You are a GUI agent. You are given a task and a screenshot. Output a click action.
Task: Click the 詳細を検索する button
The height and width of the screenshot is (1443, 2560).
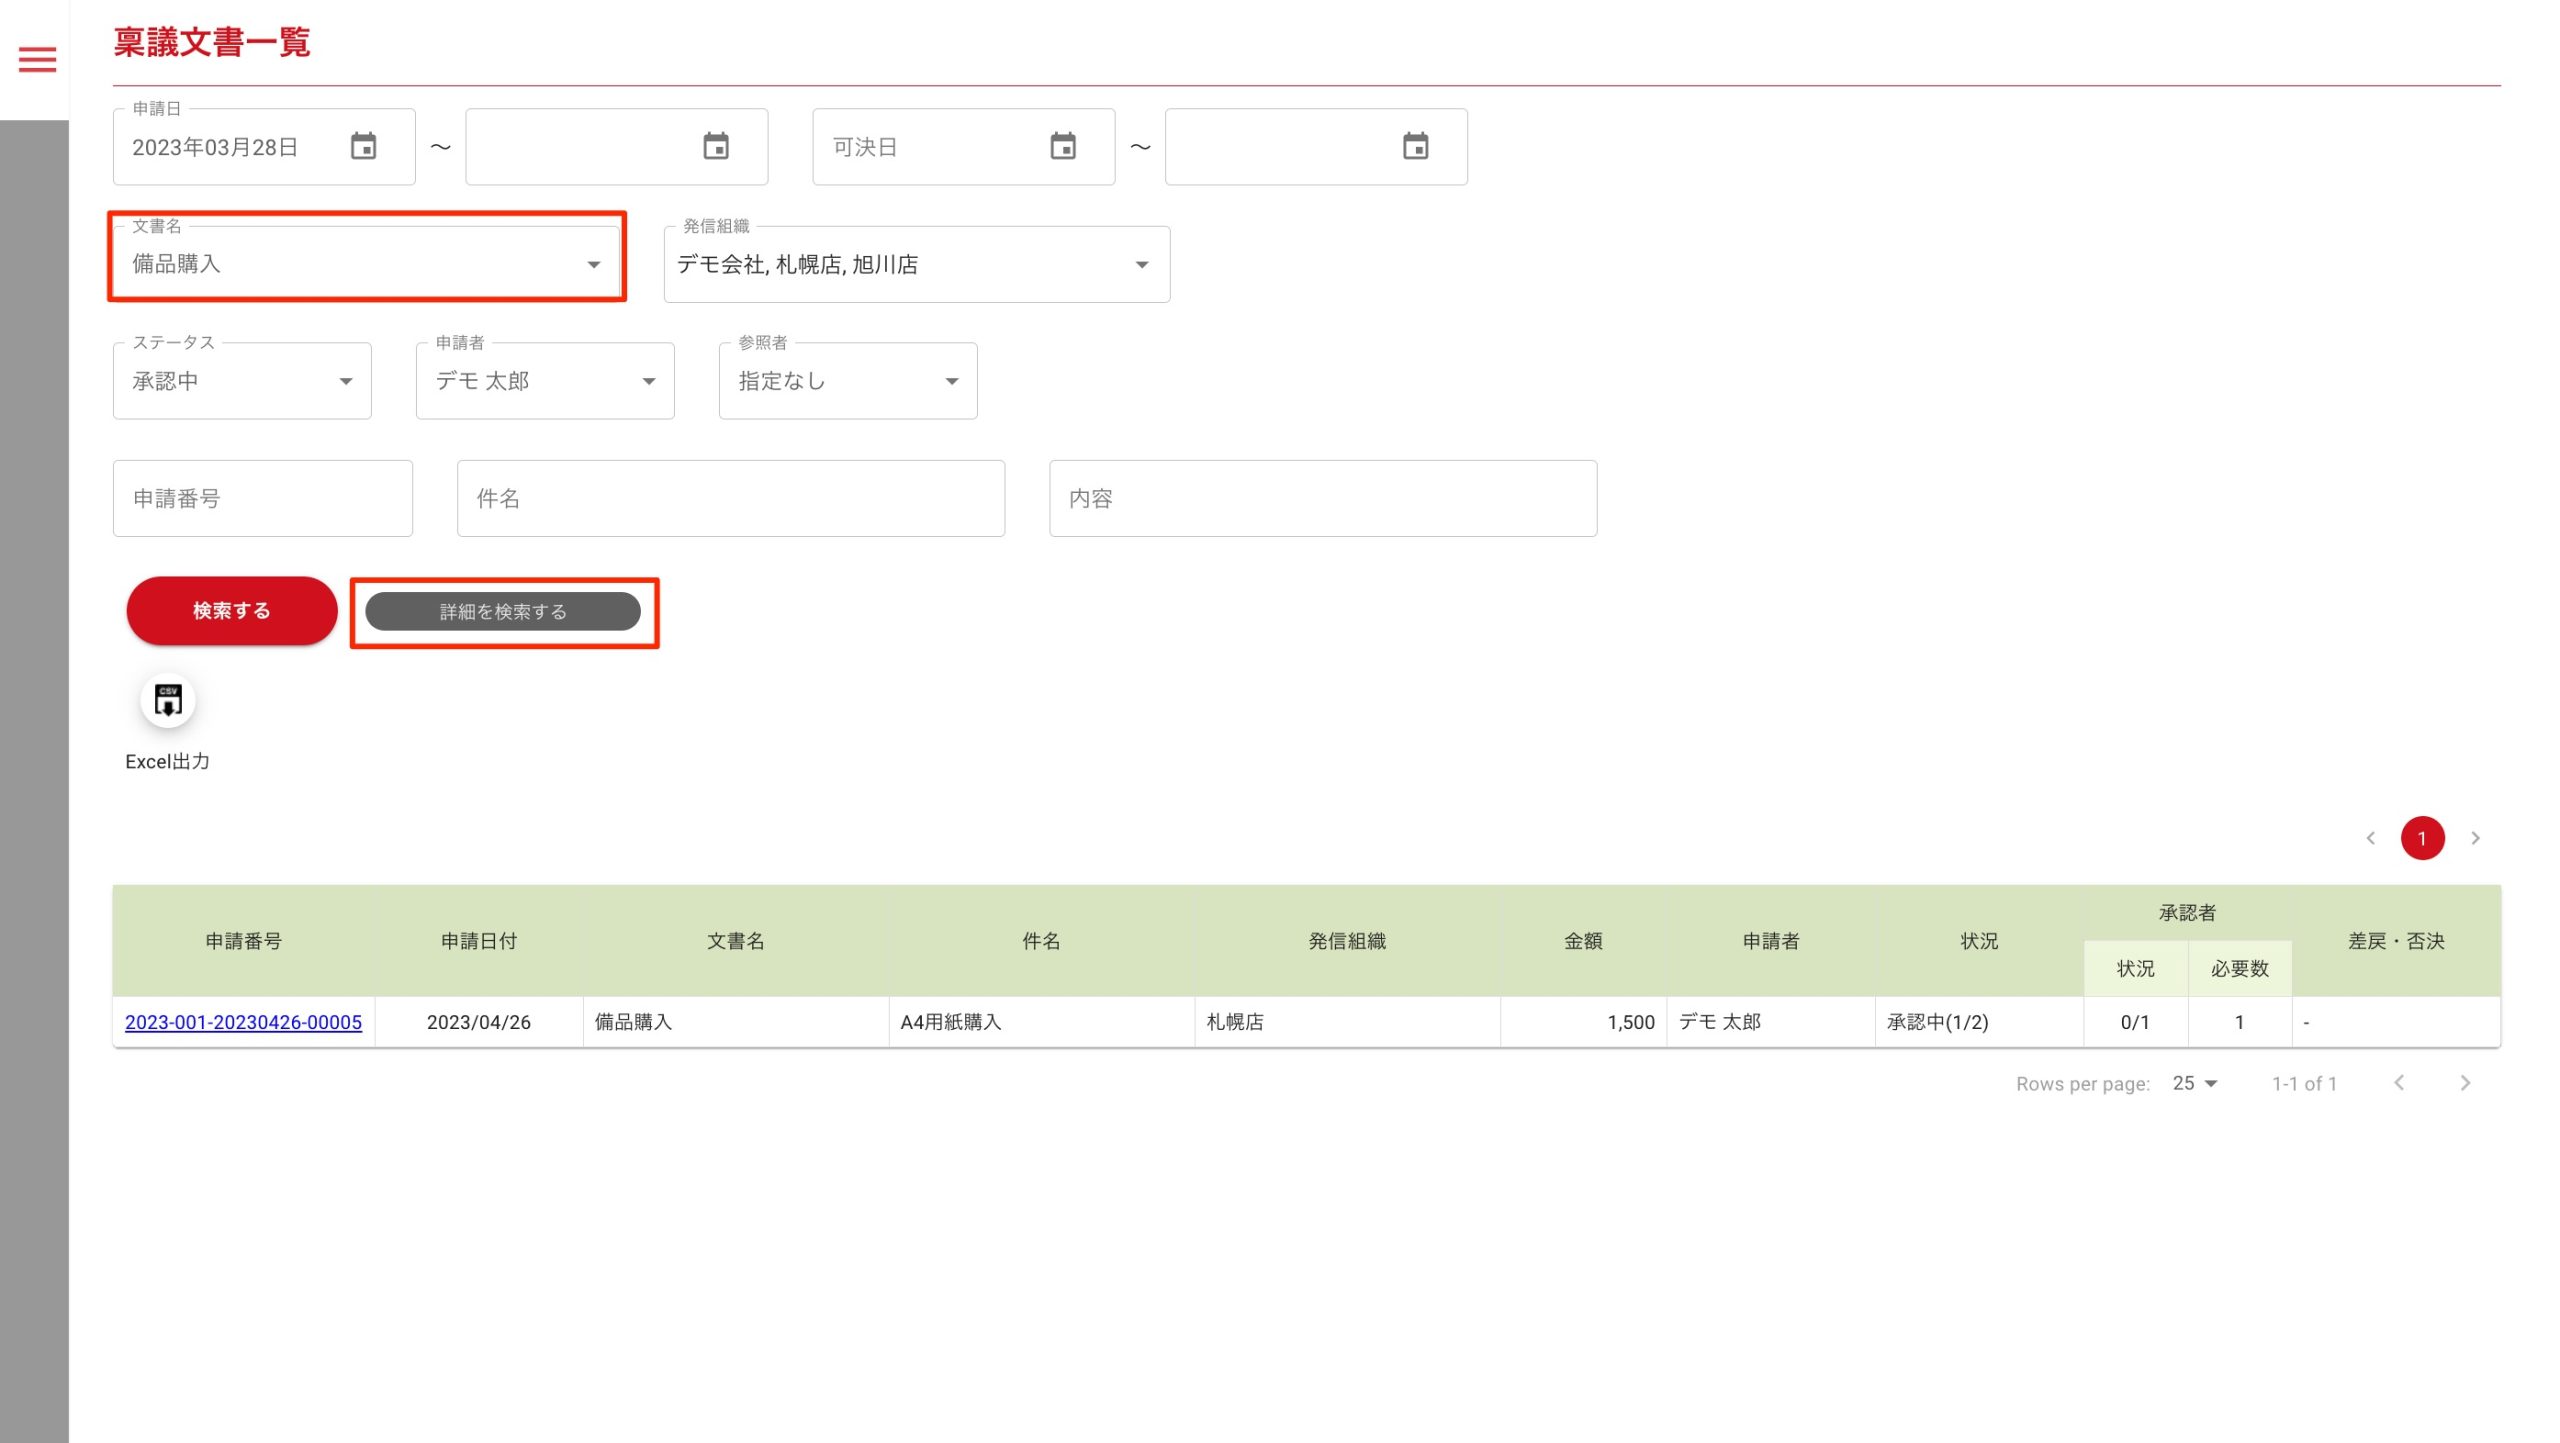coord(503,612)
